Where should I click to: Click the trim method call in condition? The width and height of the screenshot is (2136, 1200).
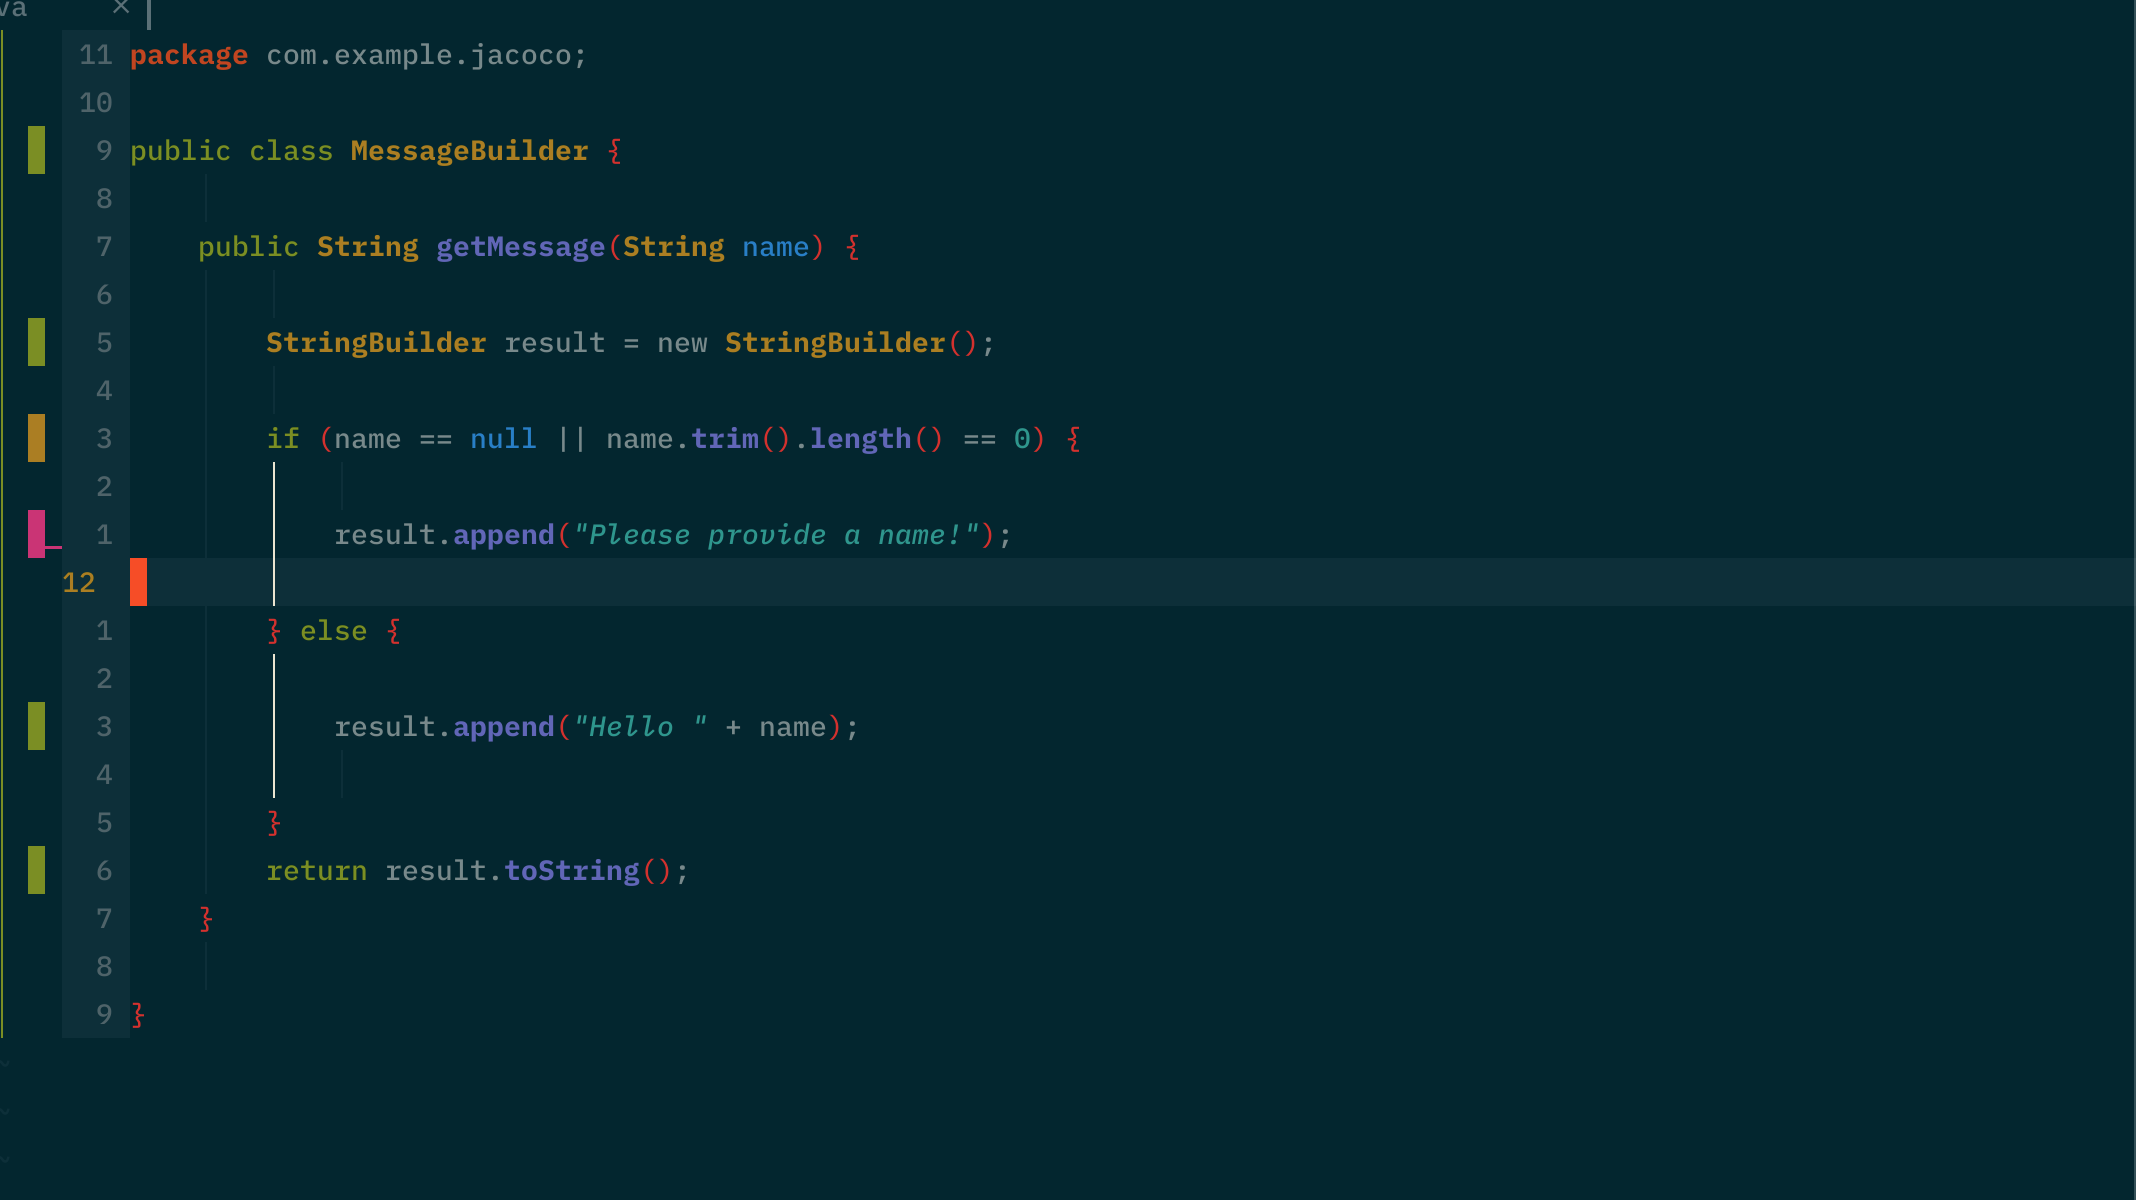point(725,439)
